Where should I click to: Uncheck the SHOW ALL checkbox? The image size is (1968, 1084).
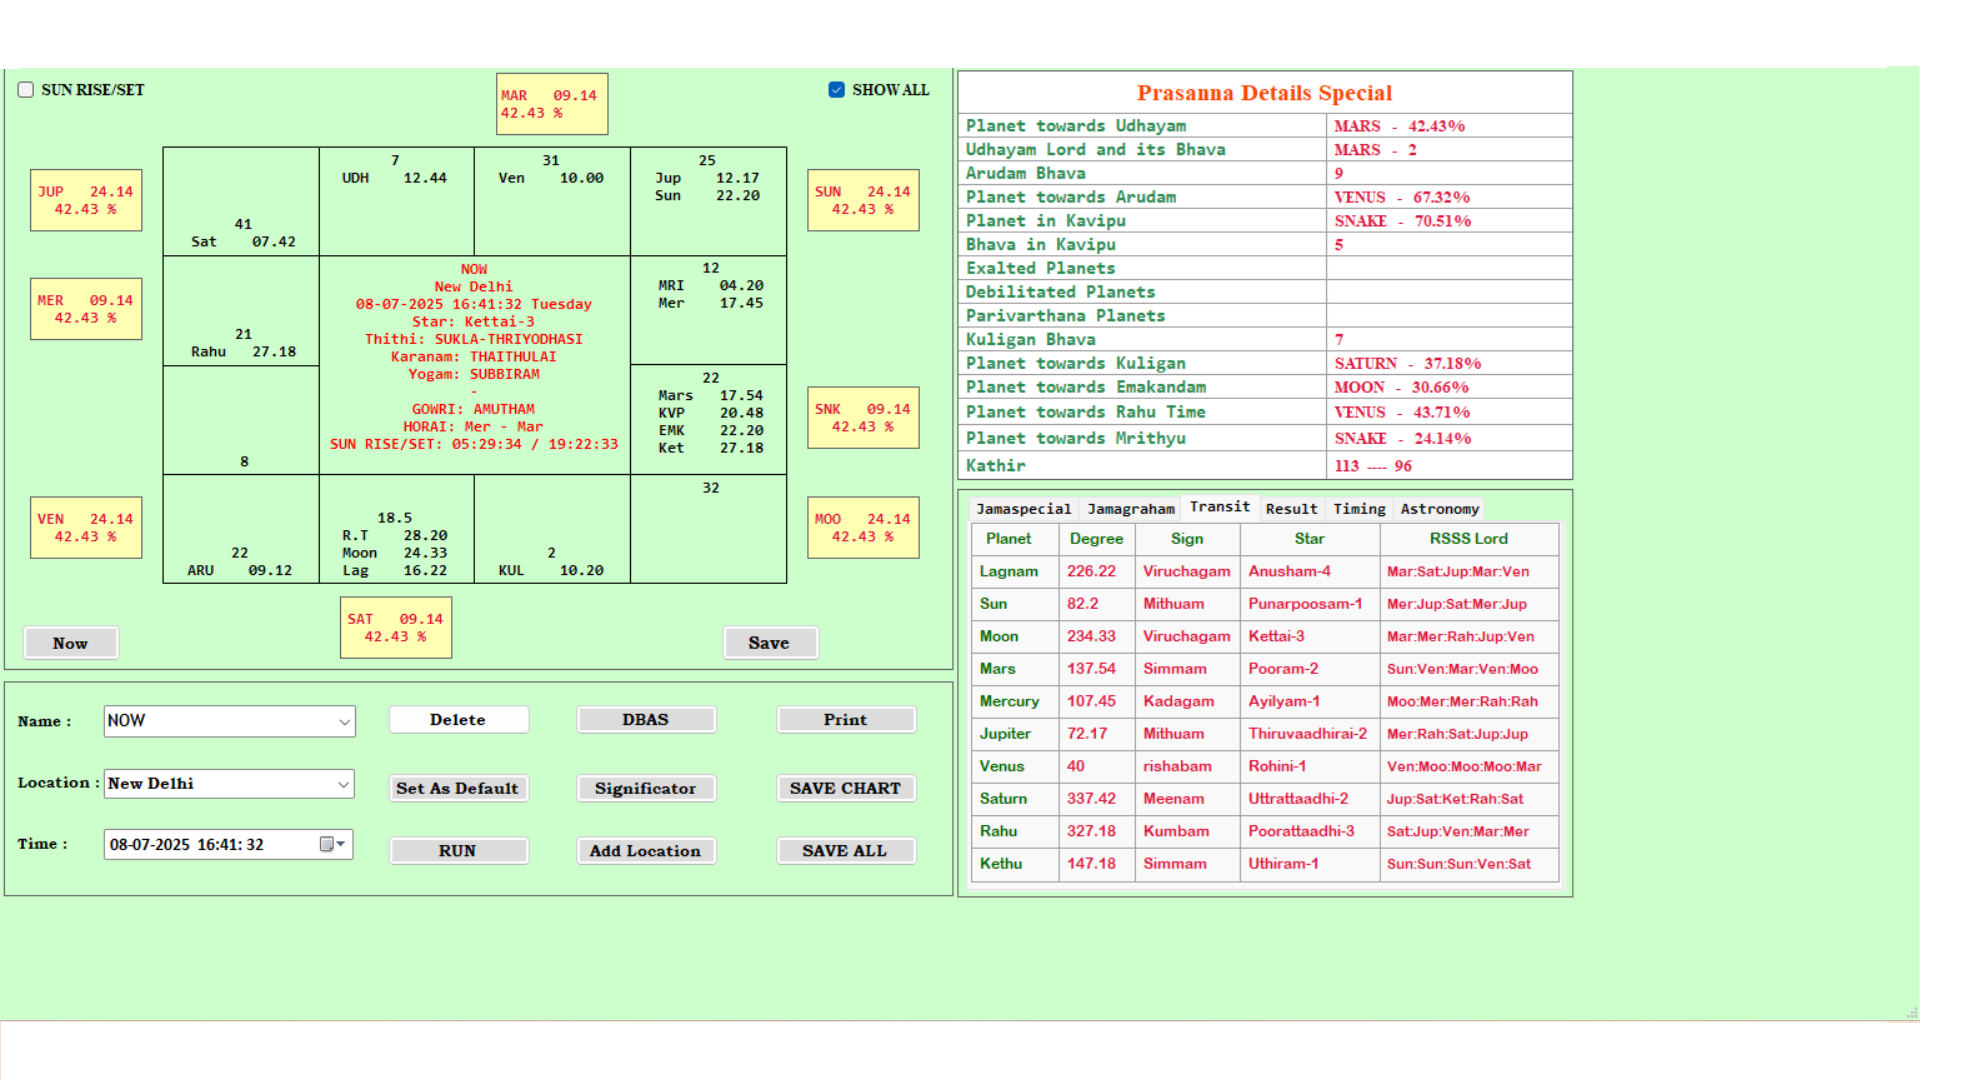[x=837, y=90]
